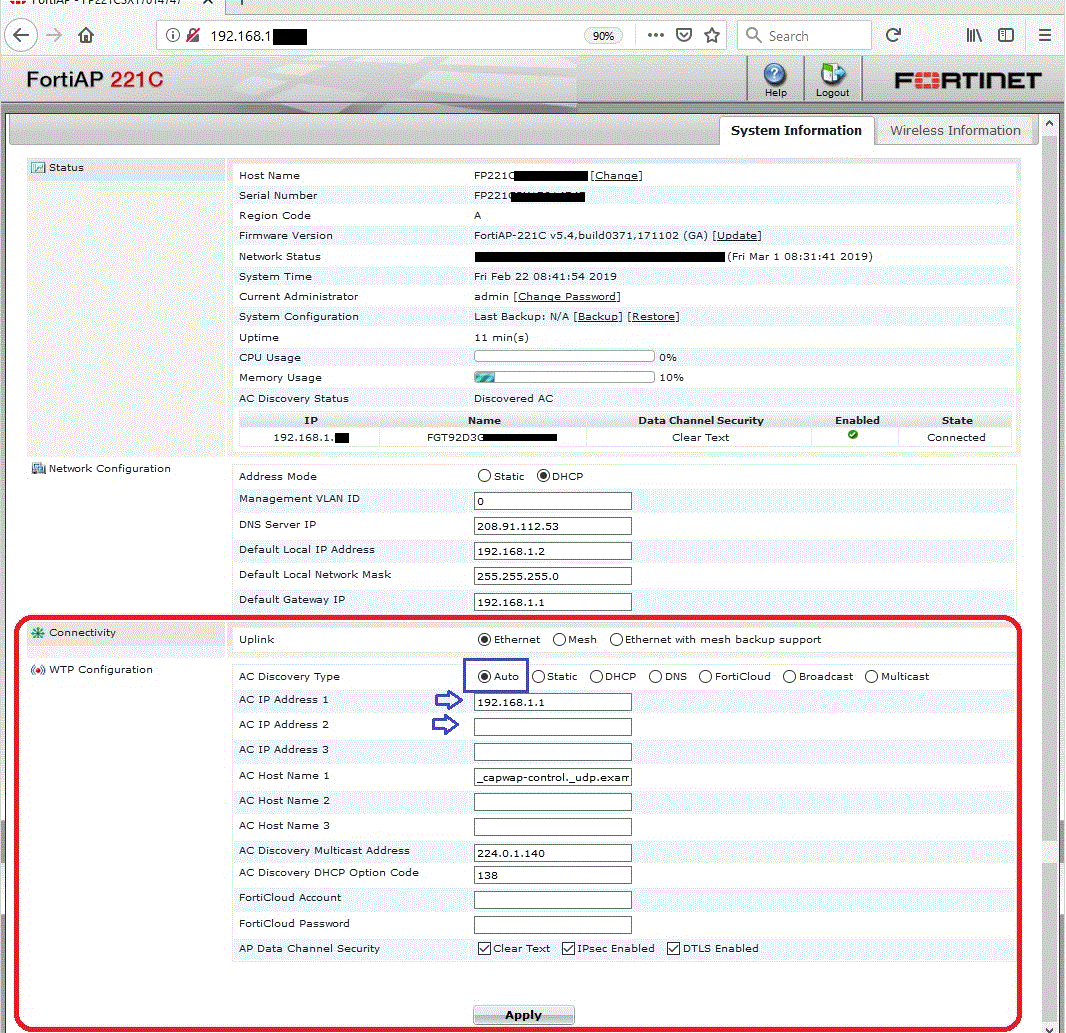Set AC Discovery Type to DHCP

pyautogui.click(x=596, y=677)
